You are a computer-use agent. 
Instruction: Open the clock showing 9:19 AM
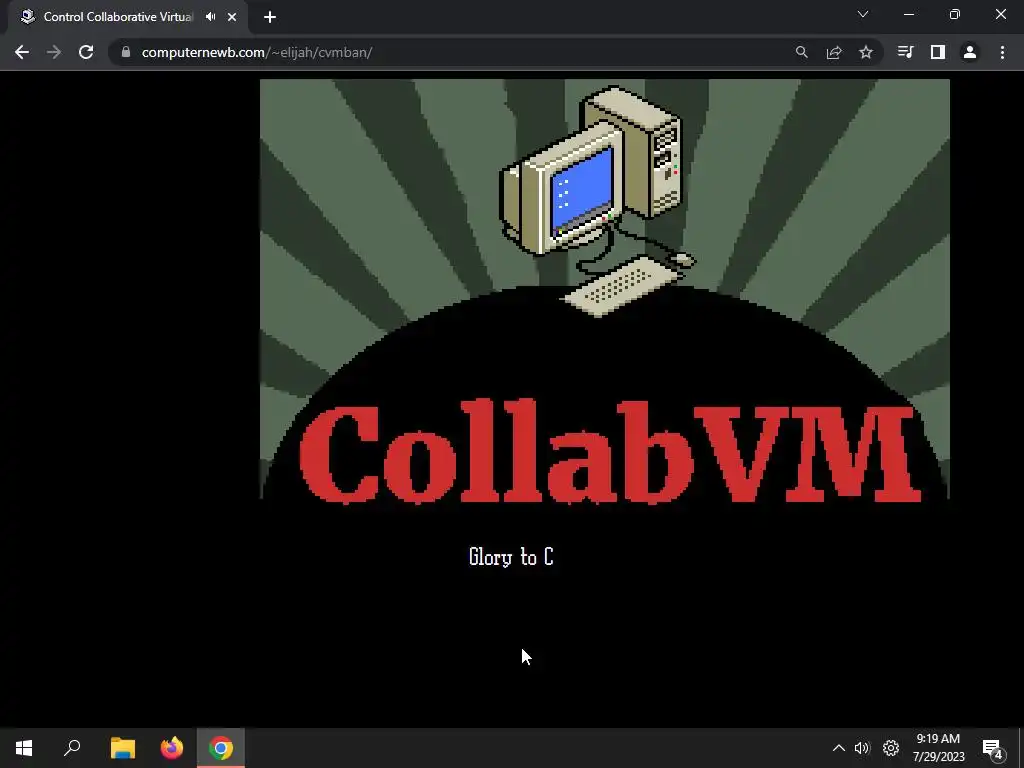tap(938, 748)
